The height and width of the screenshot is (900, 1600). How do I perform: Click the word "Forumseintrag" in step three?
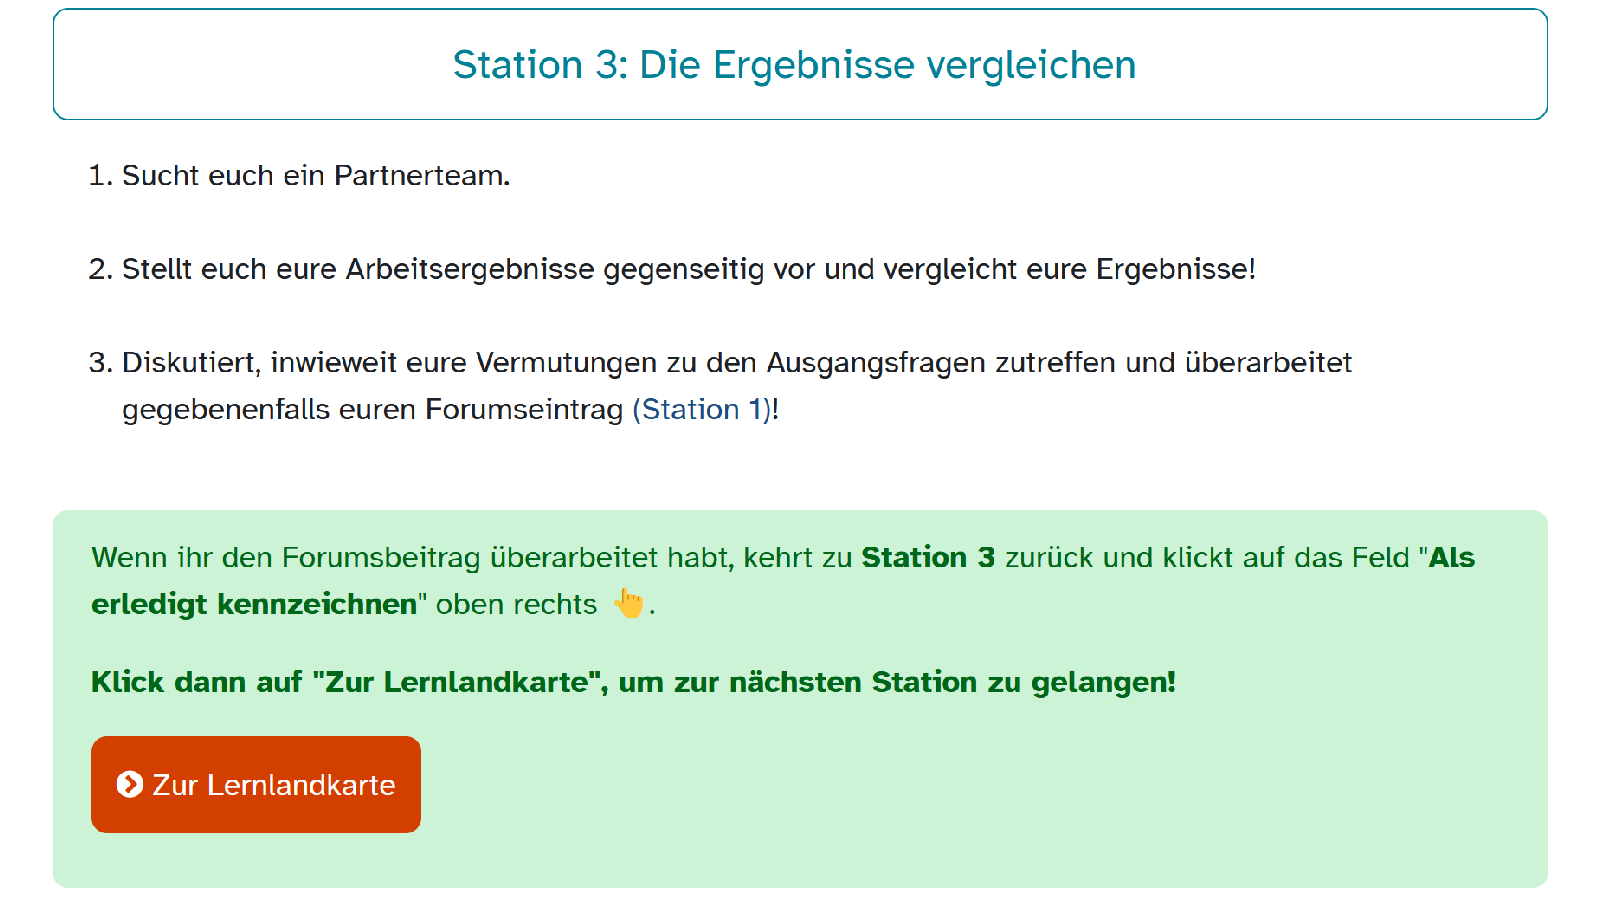point(524,410)
